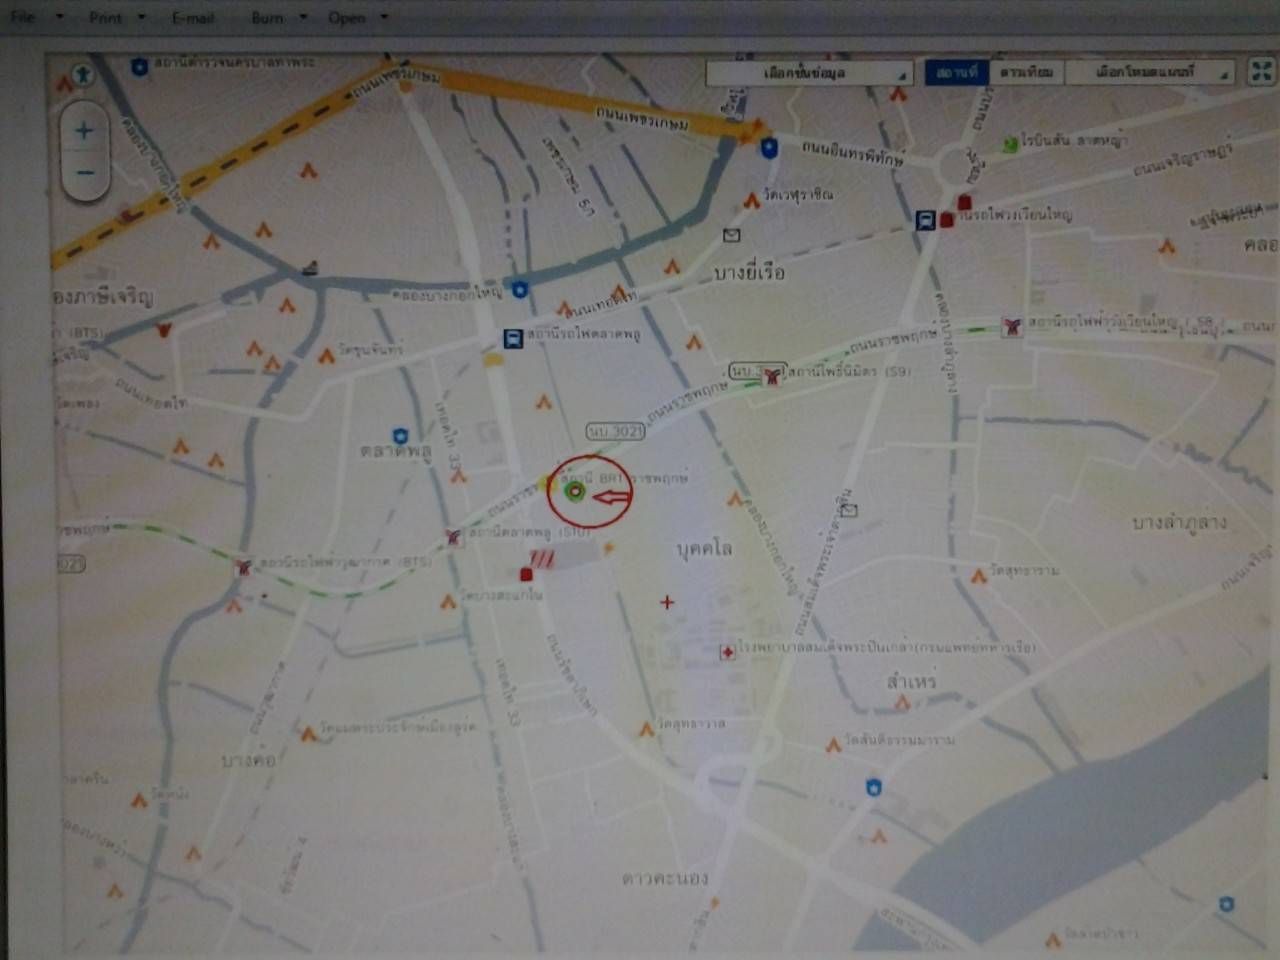Click the Open menu item

[346, 18]
